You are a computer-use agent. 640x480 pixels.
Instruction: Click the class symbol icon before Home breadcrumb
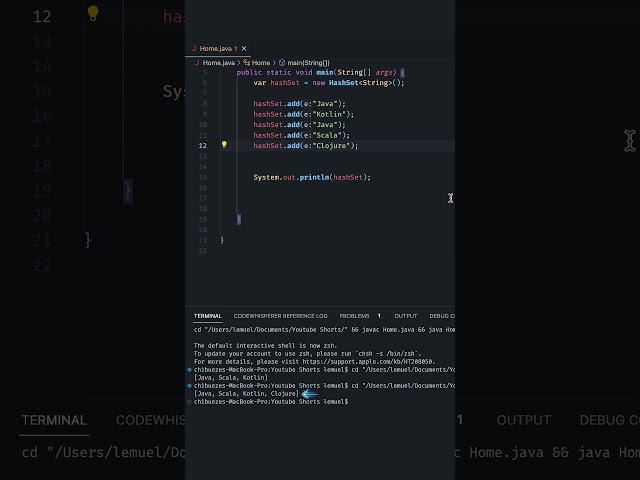(x=246, y=62)
